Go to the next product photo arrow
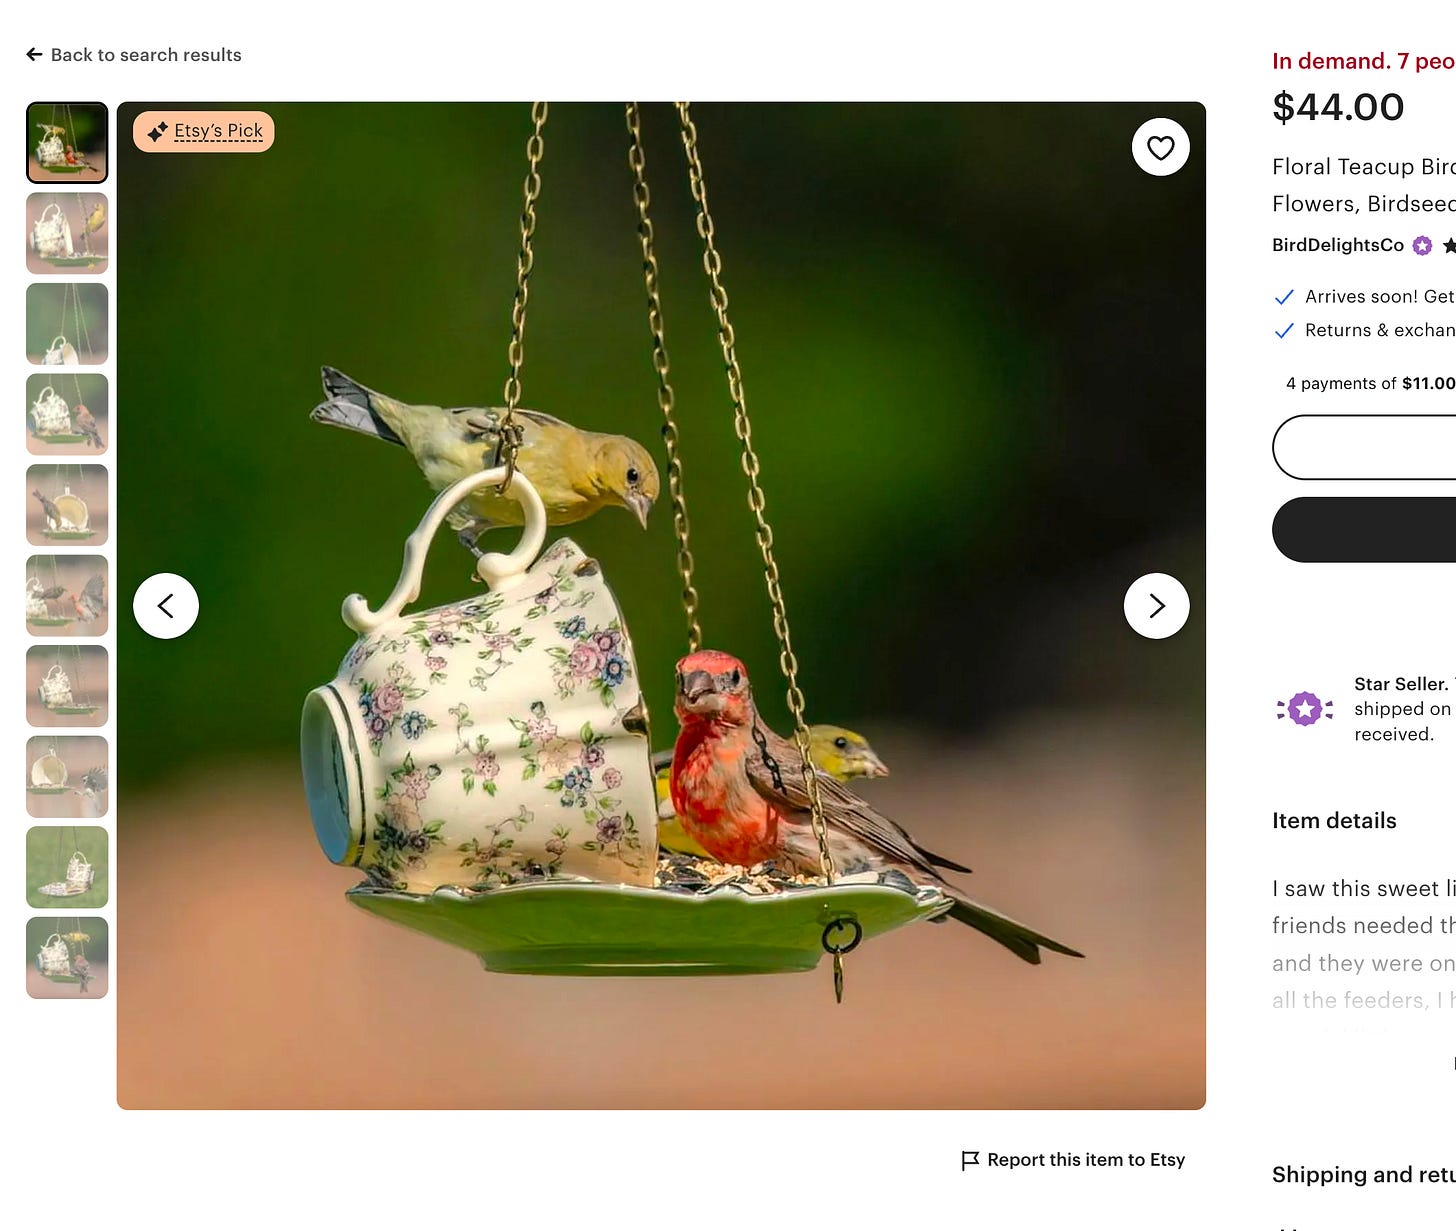The image size is (1456, 1231). click(1156, 606)
